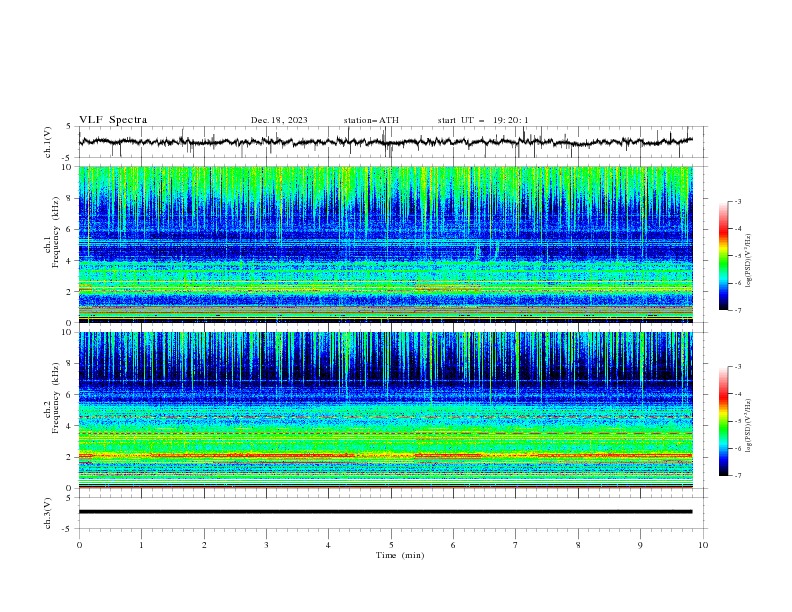Click the "ch.1(V)" waveform axis label
Image resolution: width=792 pixels, height=612 pixels.
pyautogui.click(x=48, y=142)
